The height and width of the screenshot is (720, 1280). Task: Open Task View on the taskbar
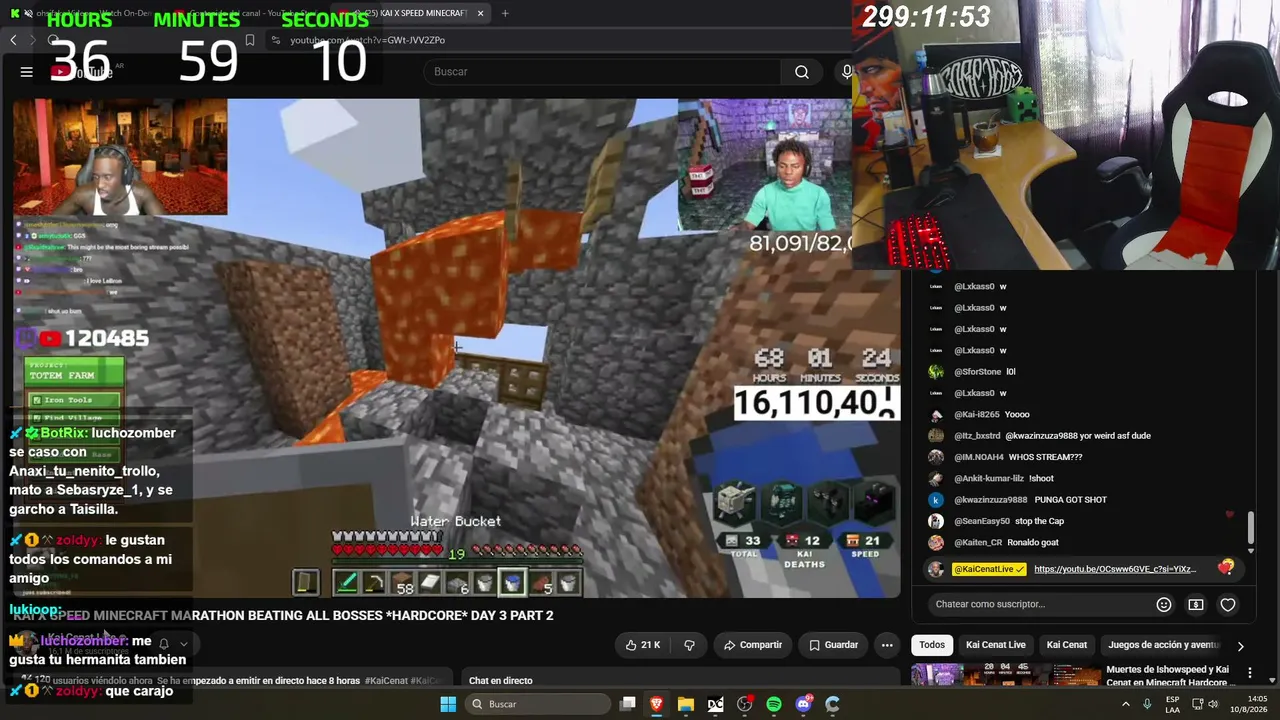(x=628, y=704)
